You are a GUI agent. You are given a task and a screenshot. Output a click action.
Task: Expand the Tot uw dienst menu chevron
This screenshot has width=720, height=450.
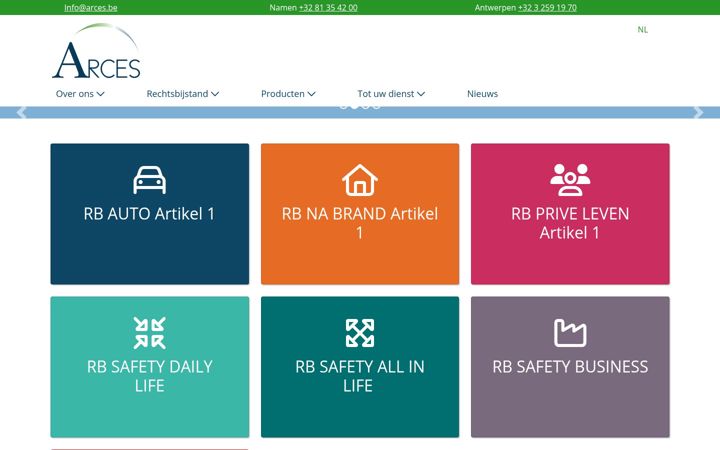point(421,94)
